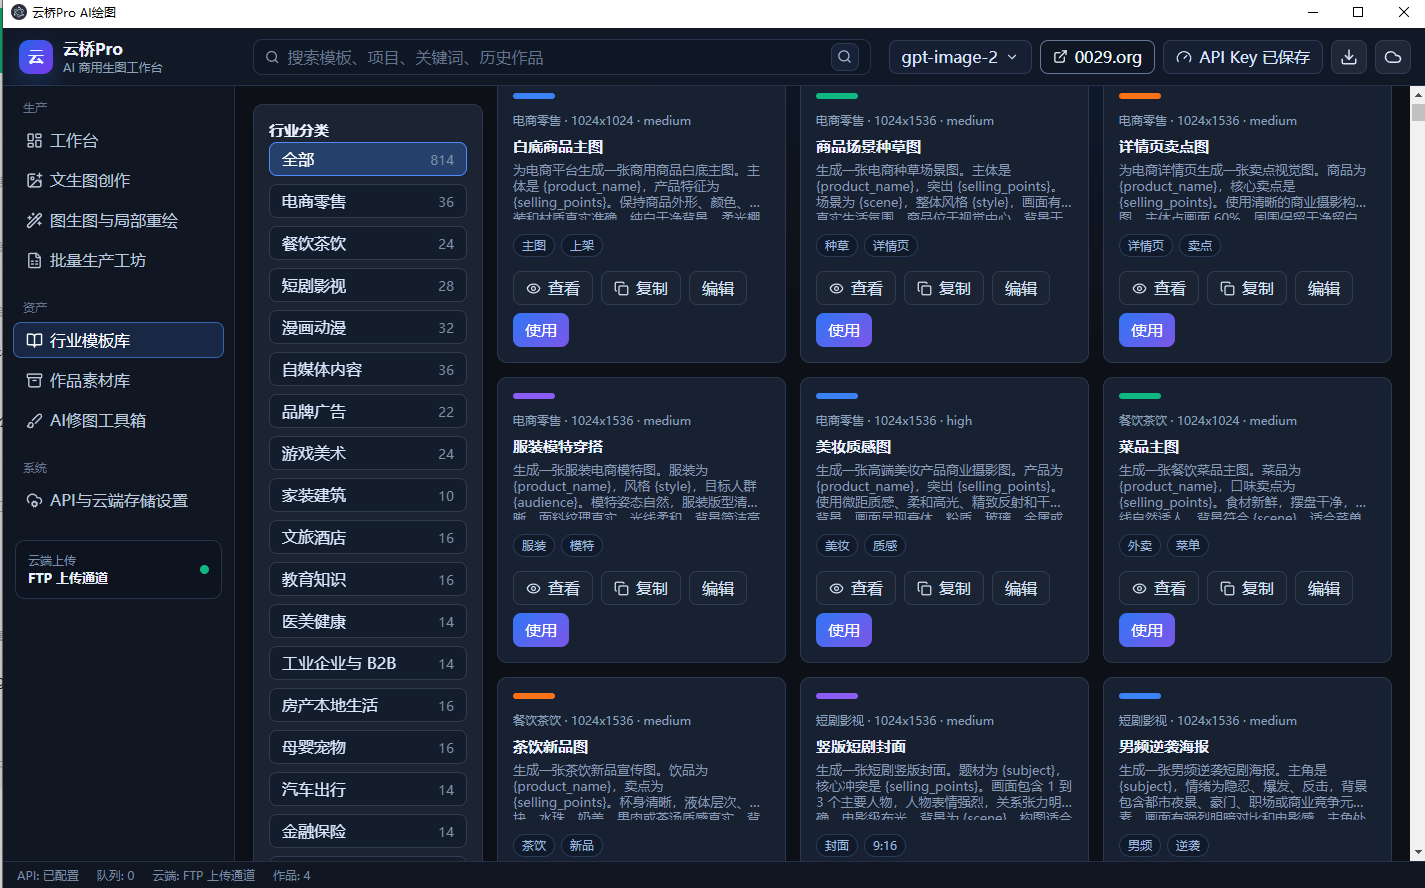Select the 电商零售 category
The width and height of the screenshot is (1425, 888).
point(368,201)
